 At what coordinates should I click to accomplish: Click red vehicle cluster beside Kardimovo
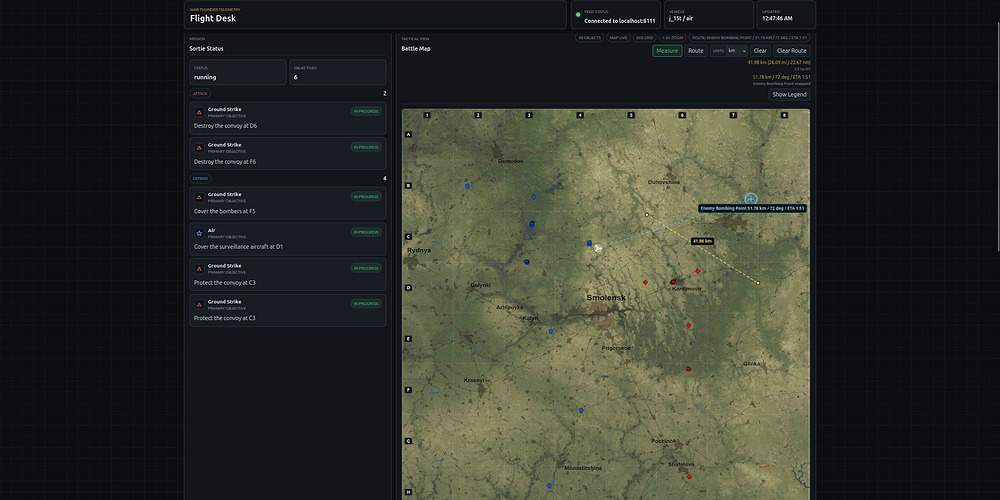tap(673, 281)
